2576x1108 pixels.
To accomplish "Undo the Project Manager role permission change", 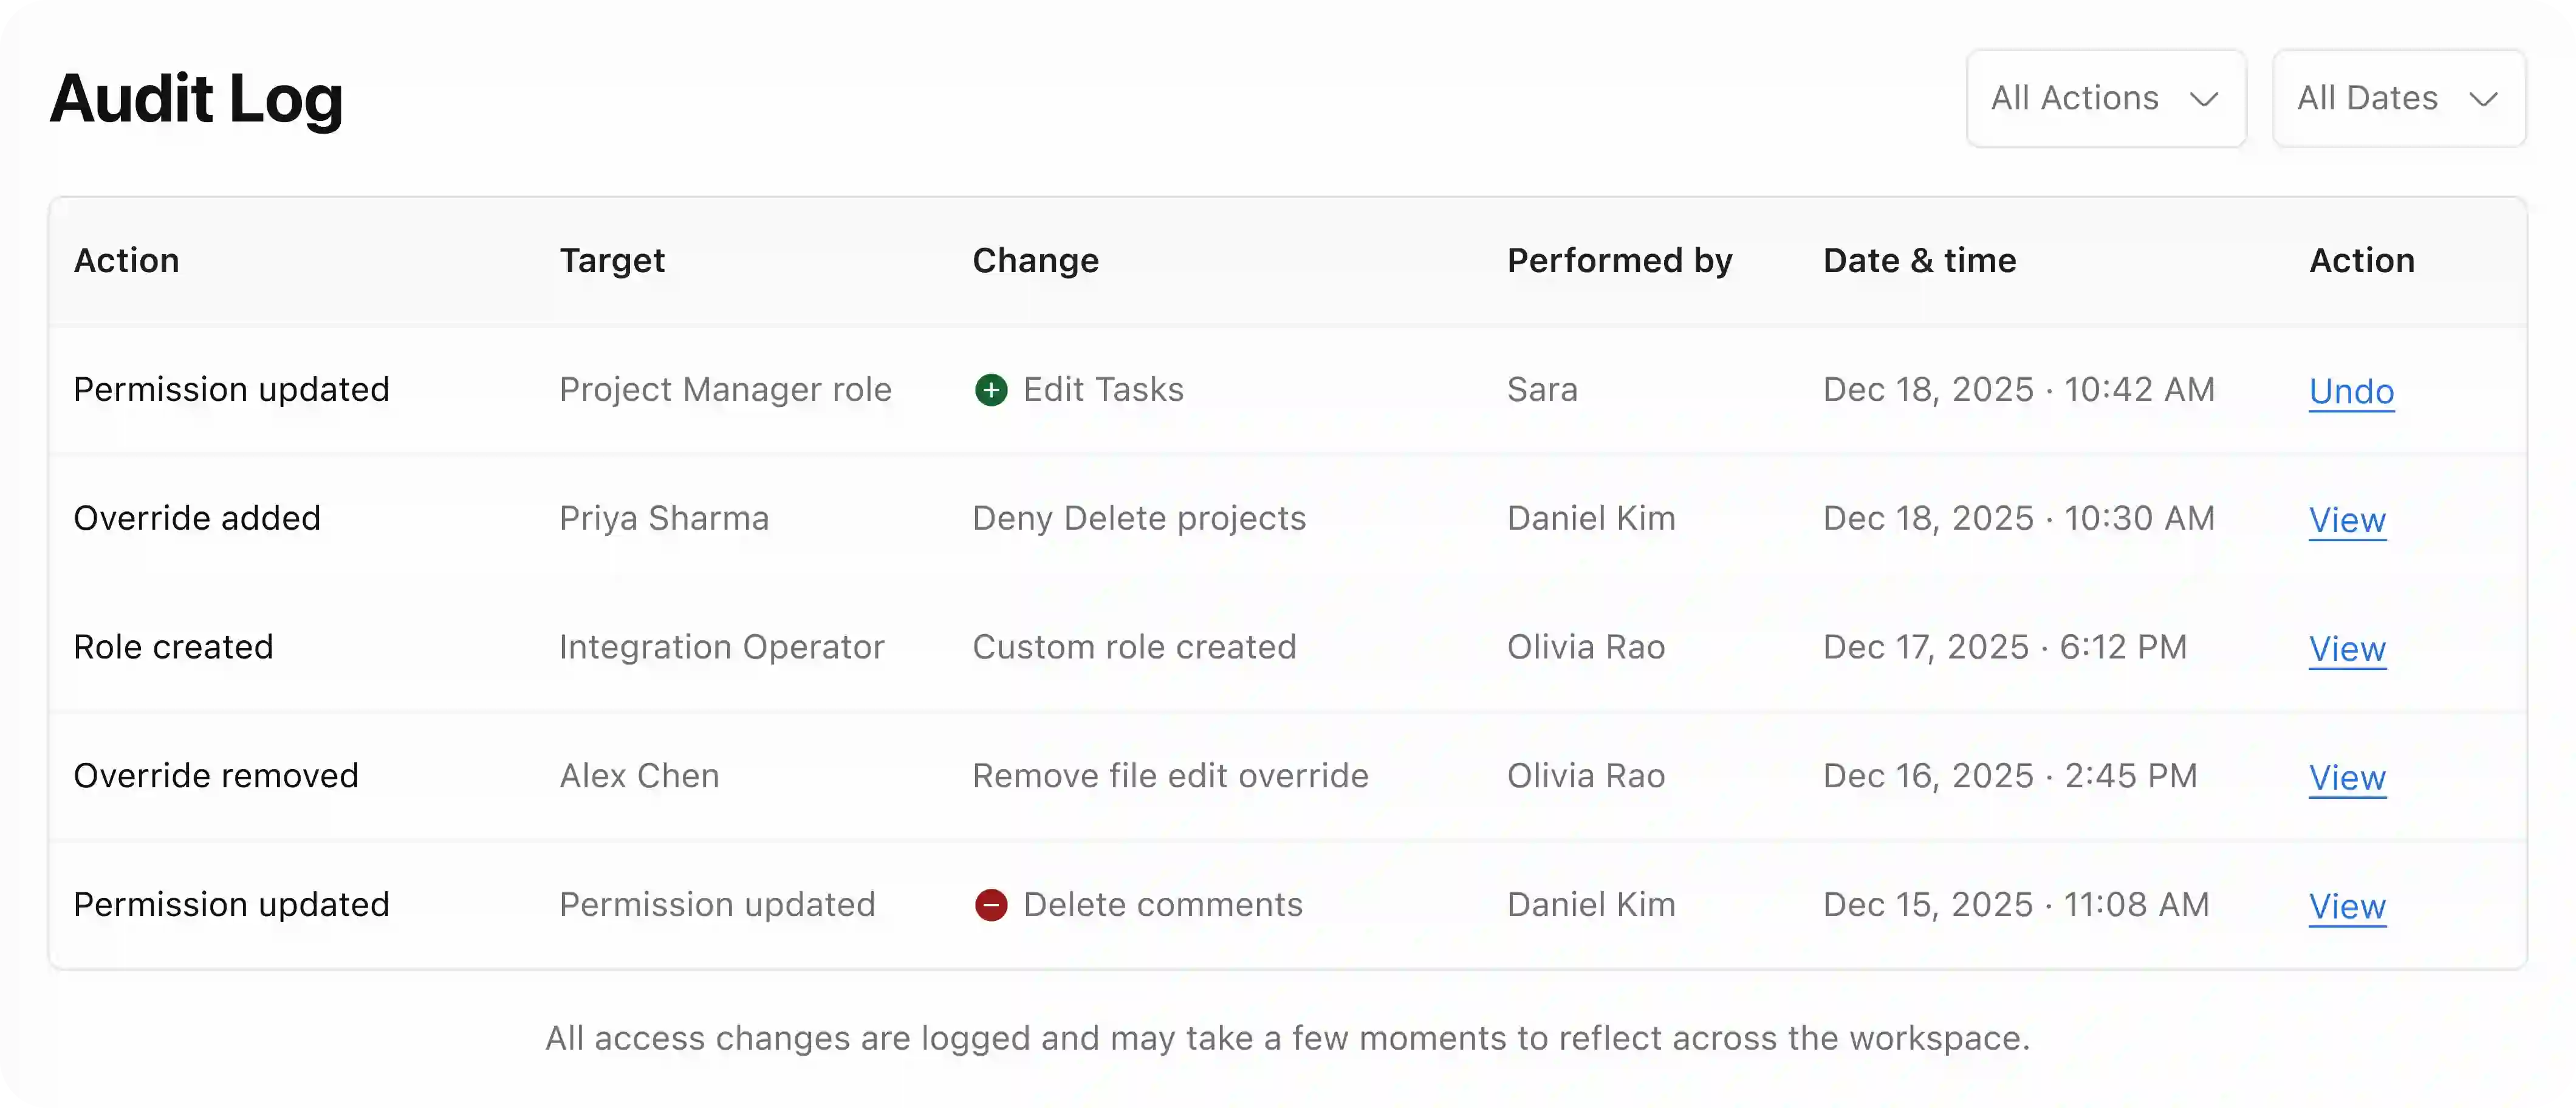I will coord(2350,391).
